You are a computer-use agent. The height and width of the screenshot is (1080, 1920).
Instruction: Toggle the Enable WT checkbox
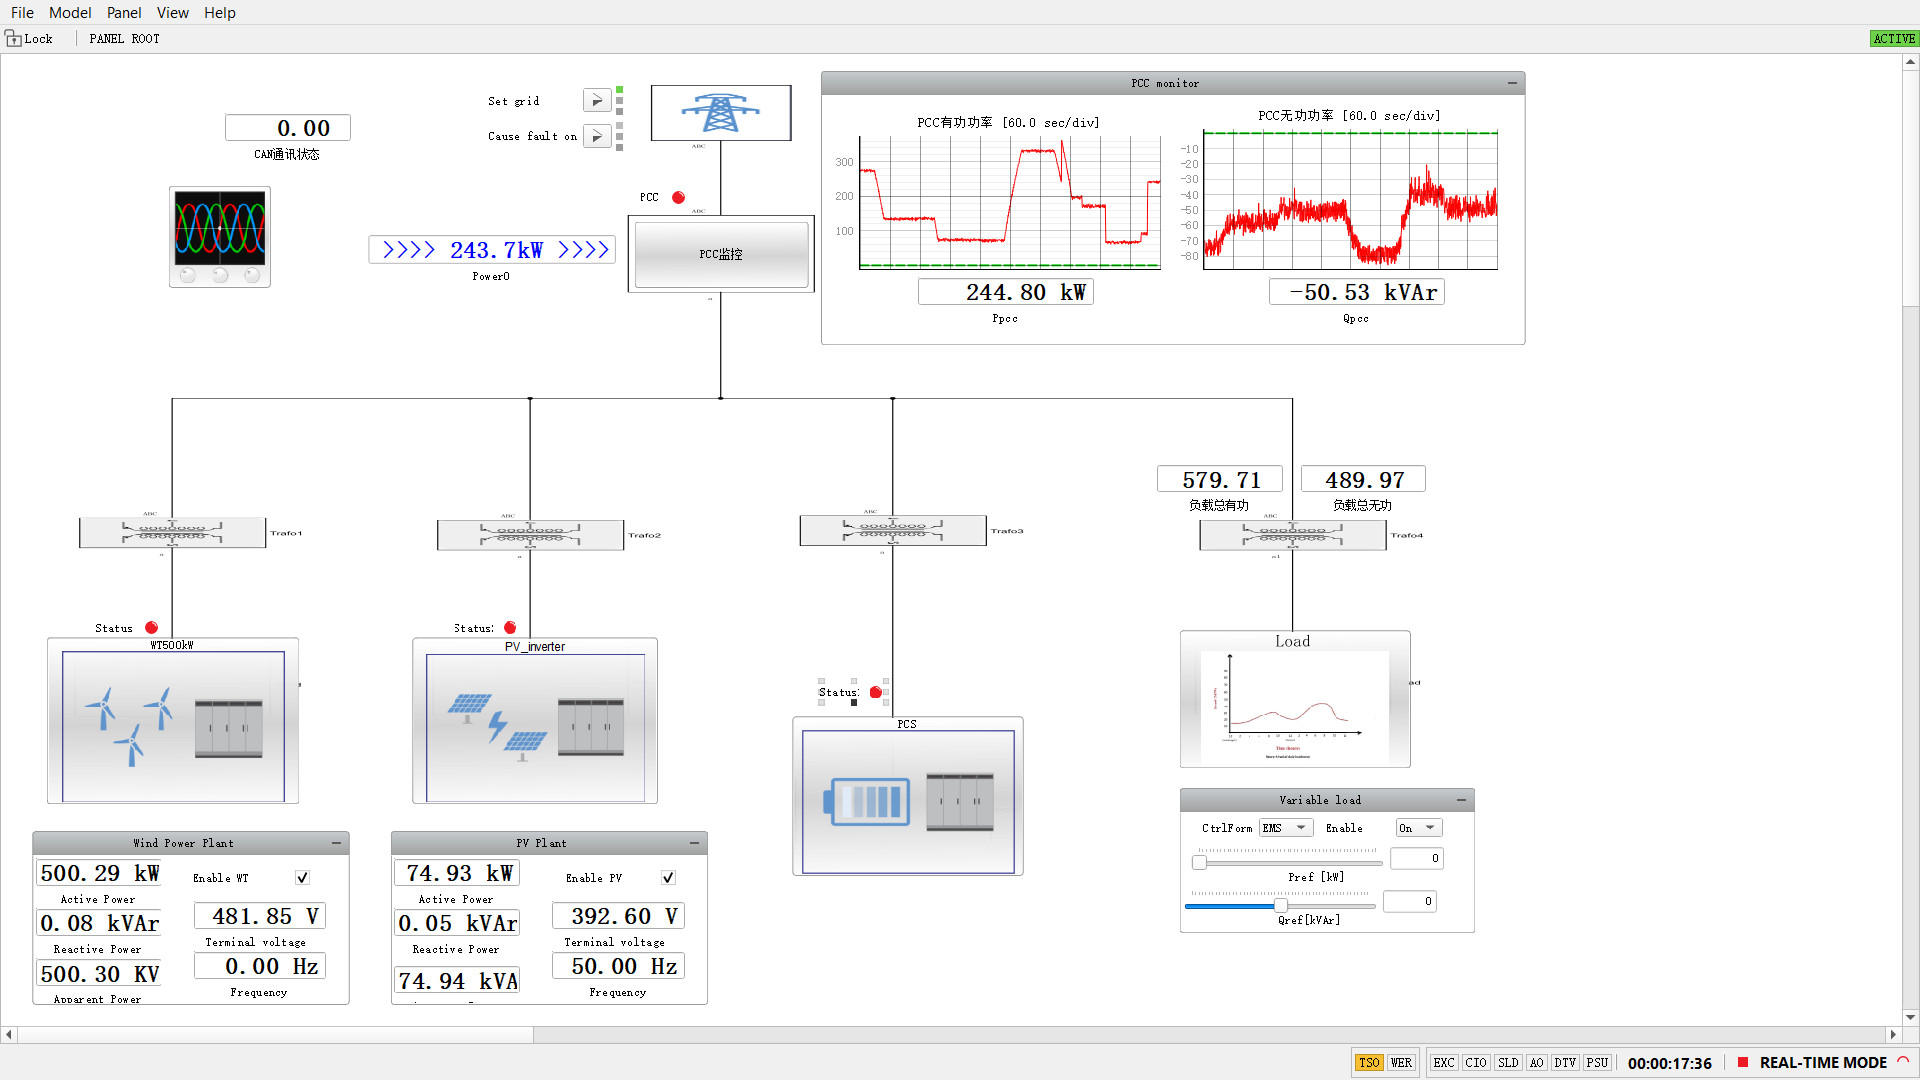(x=301, y=877)
